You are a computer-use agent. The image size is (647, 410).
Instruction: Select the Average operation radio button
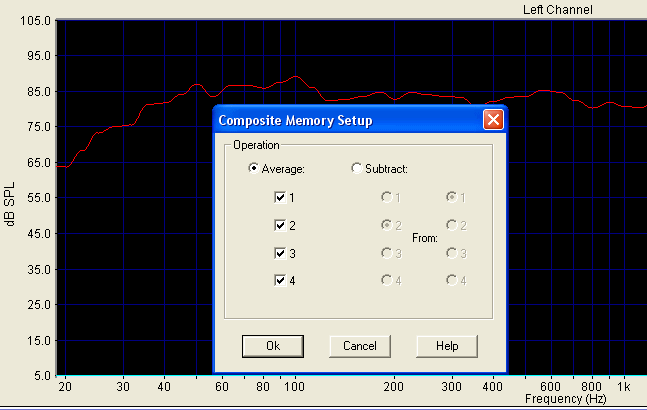[x=253, y=168]
